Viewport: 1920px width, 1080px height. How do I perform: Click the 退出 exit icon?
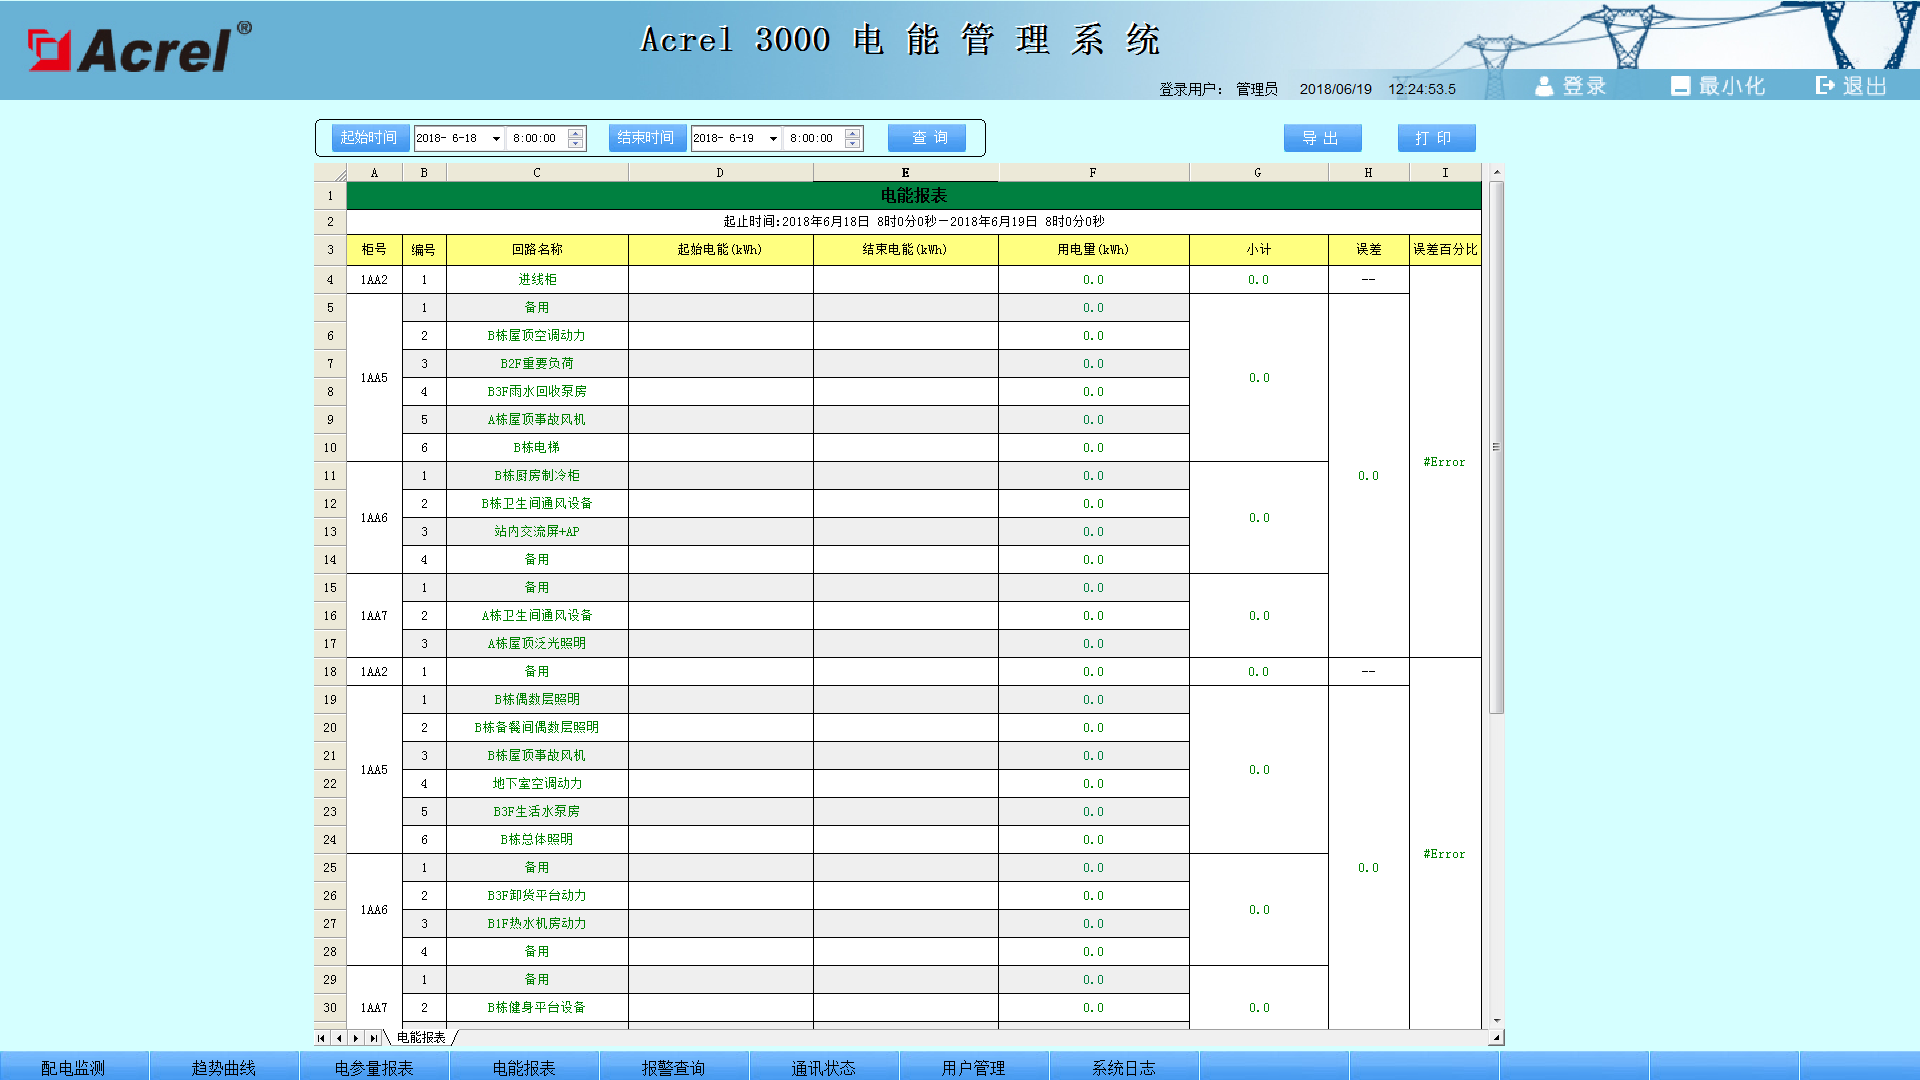point(1825,86)
